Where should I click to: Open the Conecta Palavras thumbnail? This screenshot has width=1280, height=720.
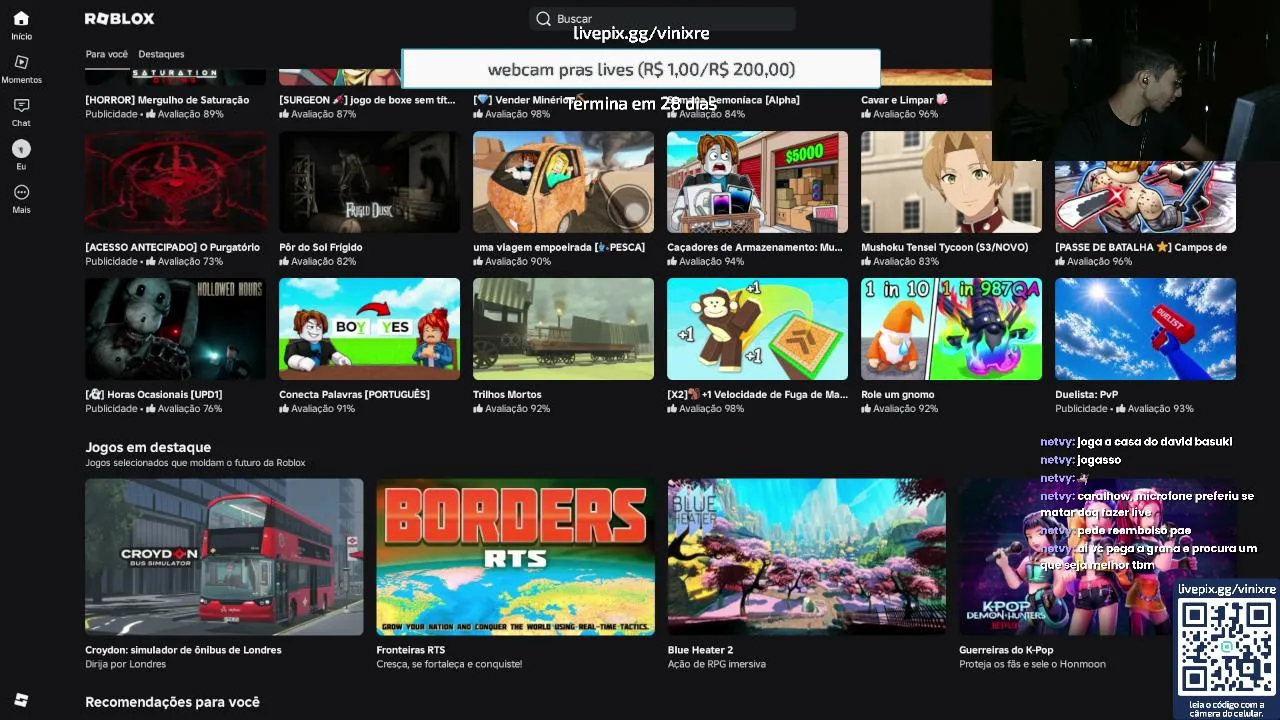coord(369,329)
